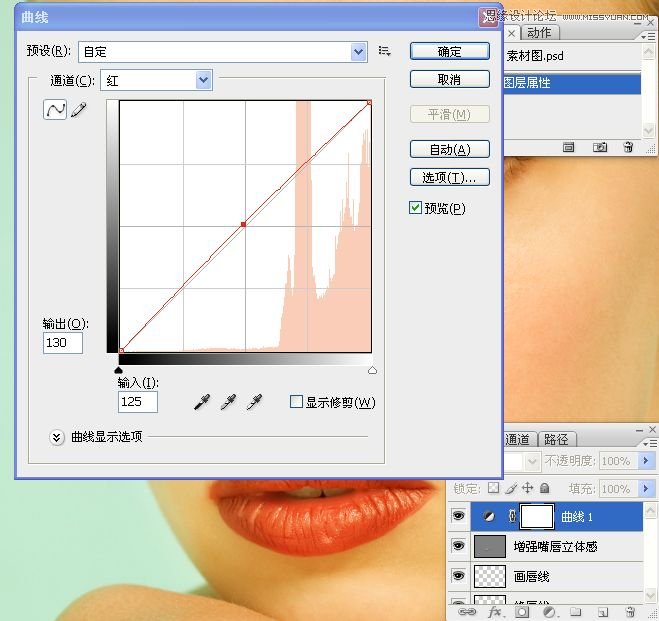659x621 pixels.
Task: Click the 确定 OK button
Action: pos(450,51)
